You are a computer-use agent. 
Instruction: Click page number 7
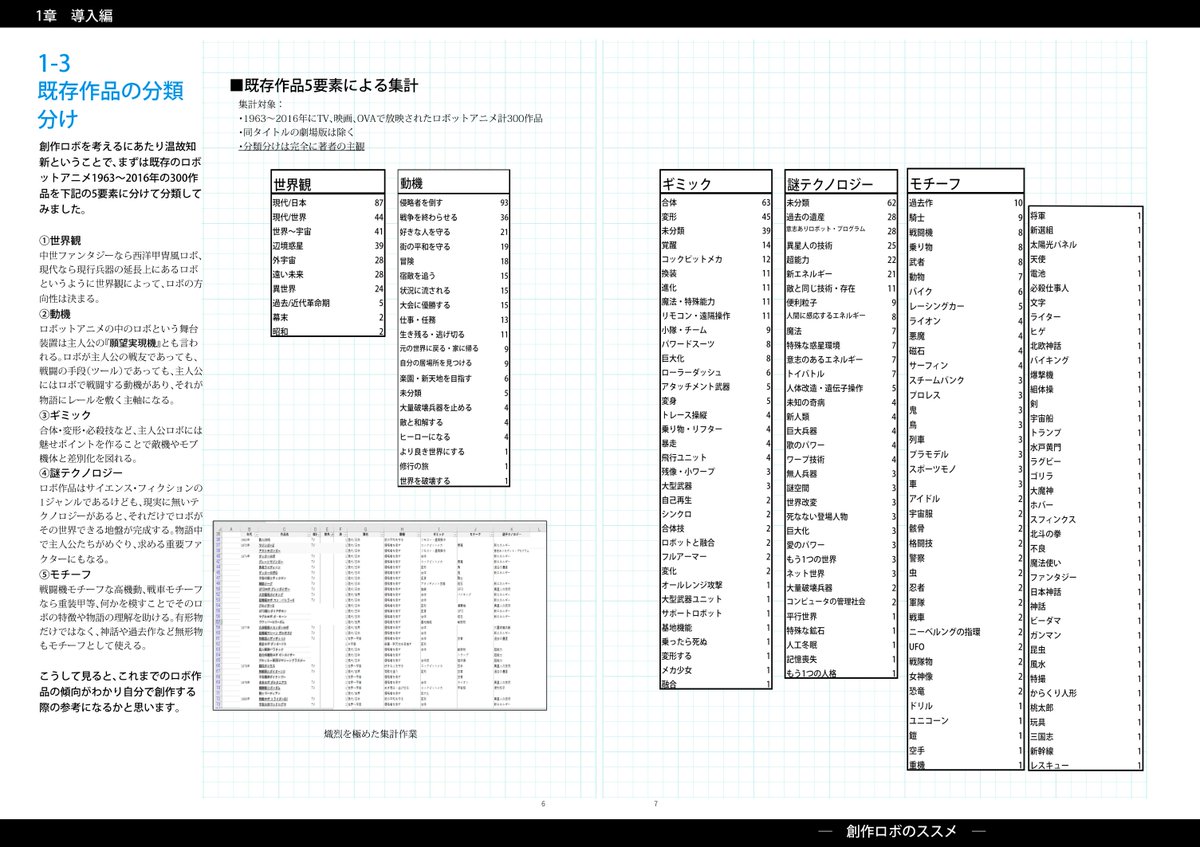click(x=656, y=804)
